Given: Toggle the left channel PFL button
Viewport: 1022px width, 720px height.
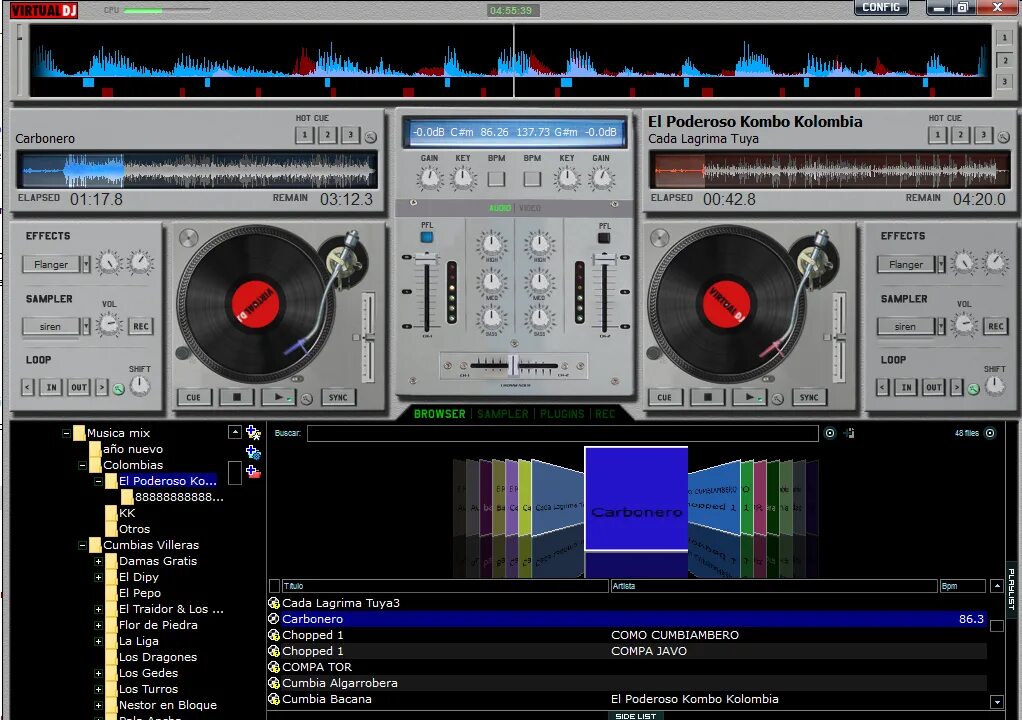Looking at the screenshot, I should pos(427,237).
